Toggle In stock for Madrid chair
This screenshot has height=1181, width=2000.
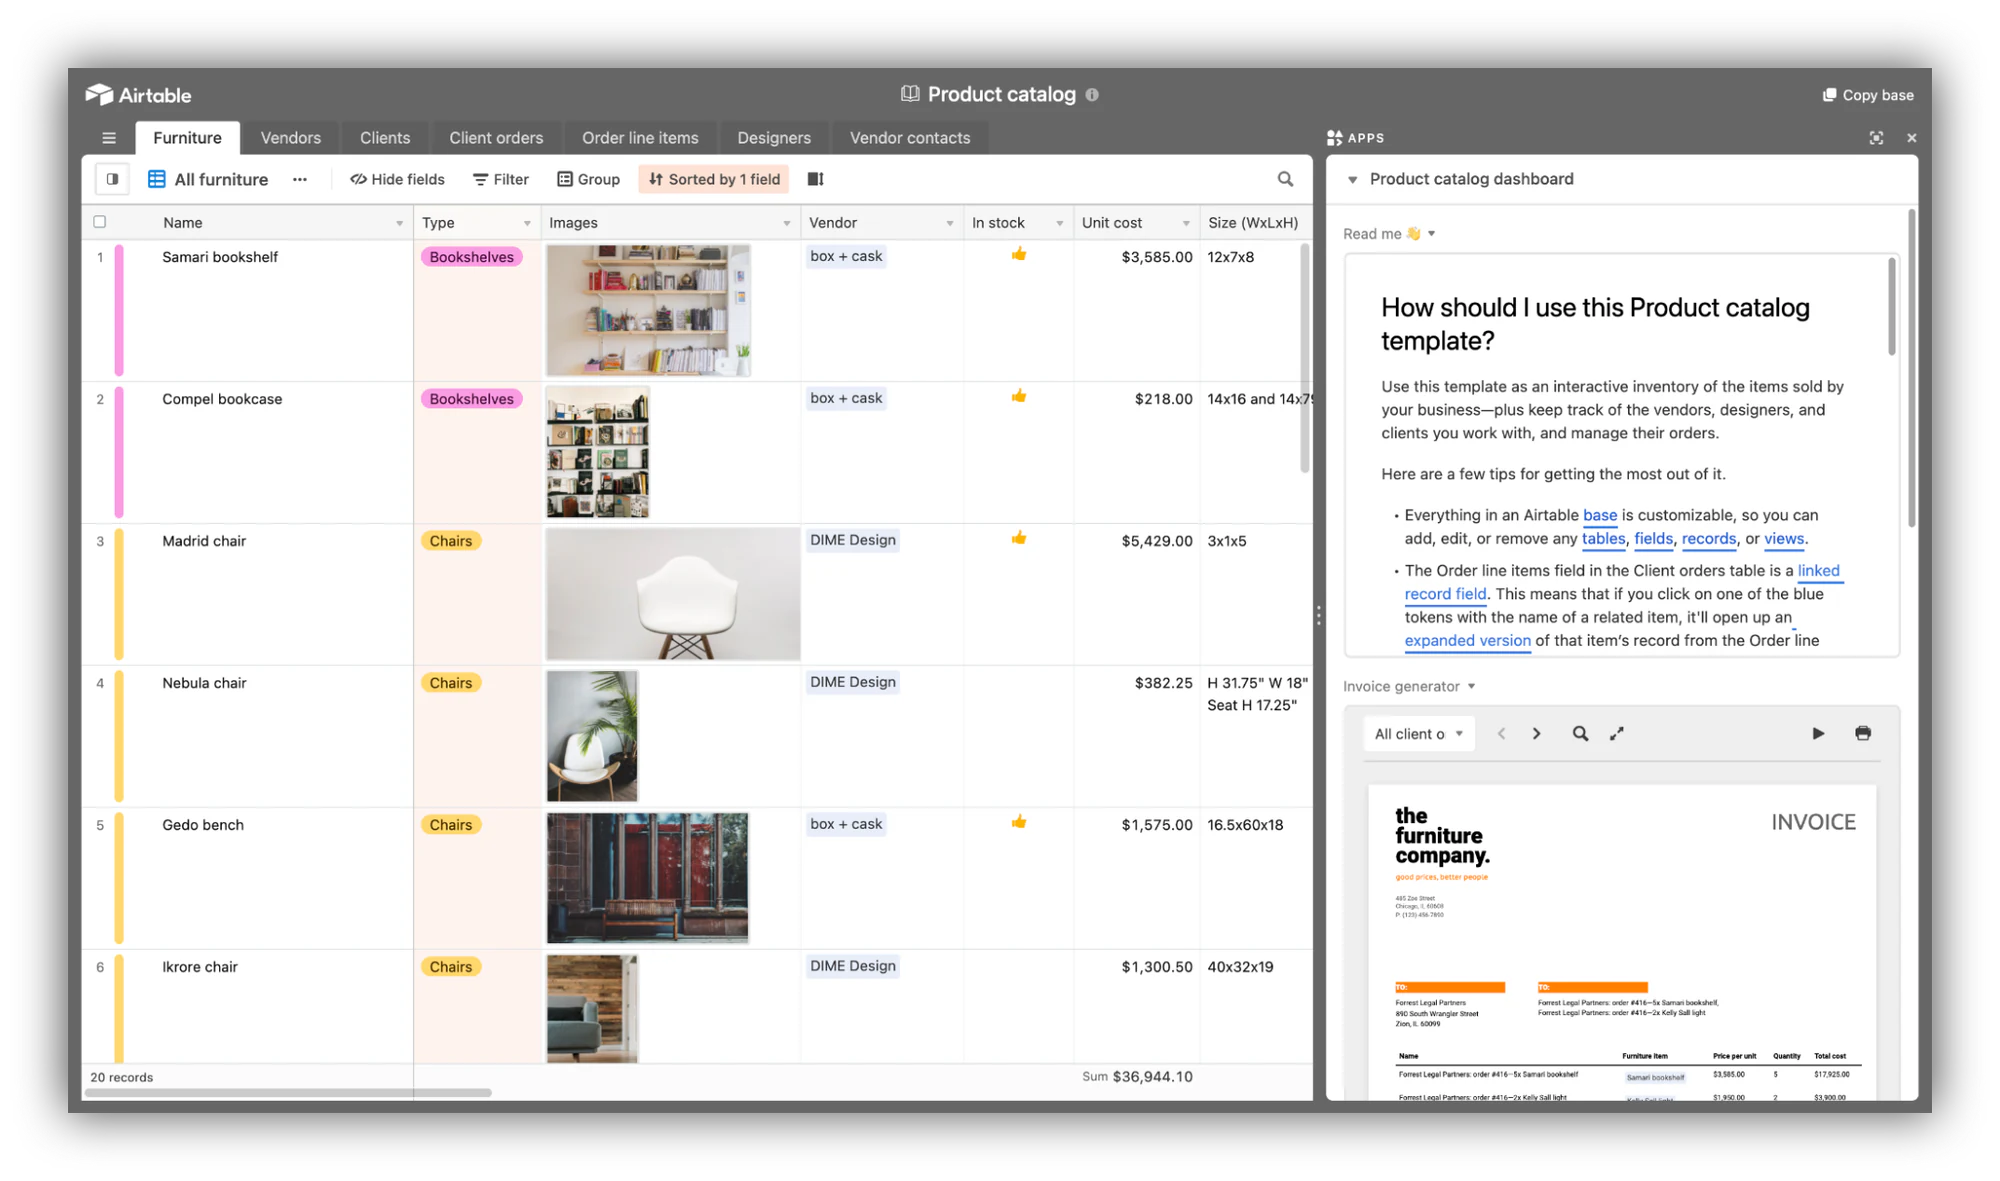coord(1018,538)
